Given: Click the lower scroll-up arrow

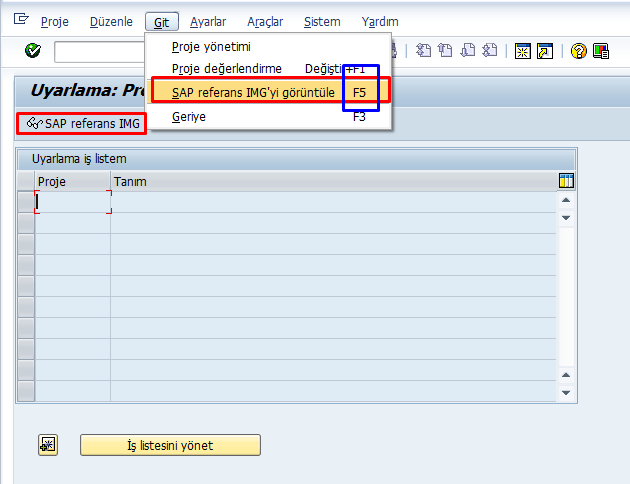Looking at the screenshot, I should point(566,375).
